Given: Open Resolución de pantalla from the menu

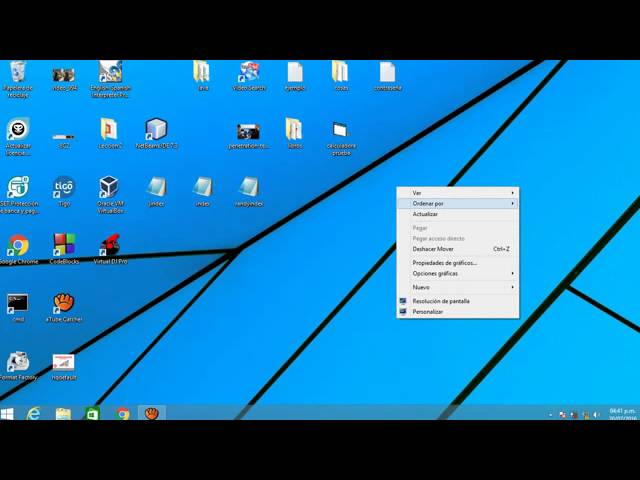Looking at the screenshot, I should tap(441, 301).
